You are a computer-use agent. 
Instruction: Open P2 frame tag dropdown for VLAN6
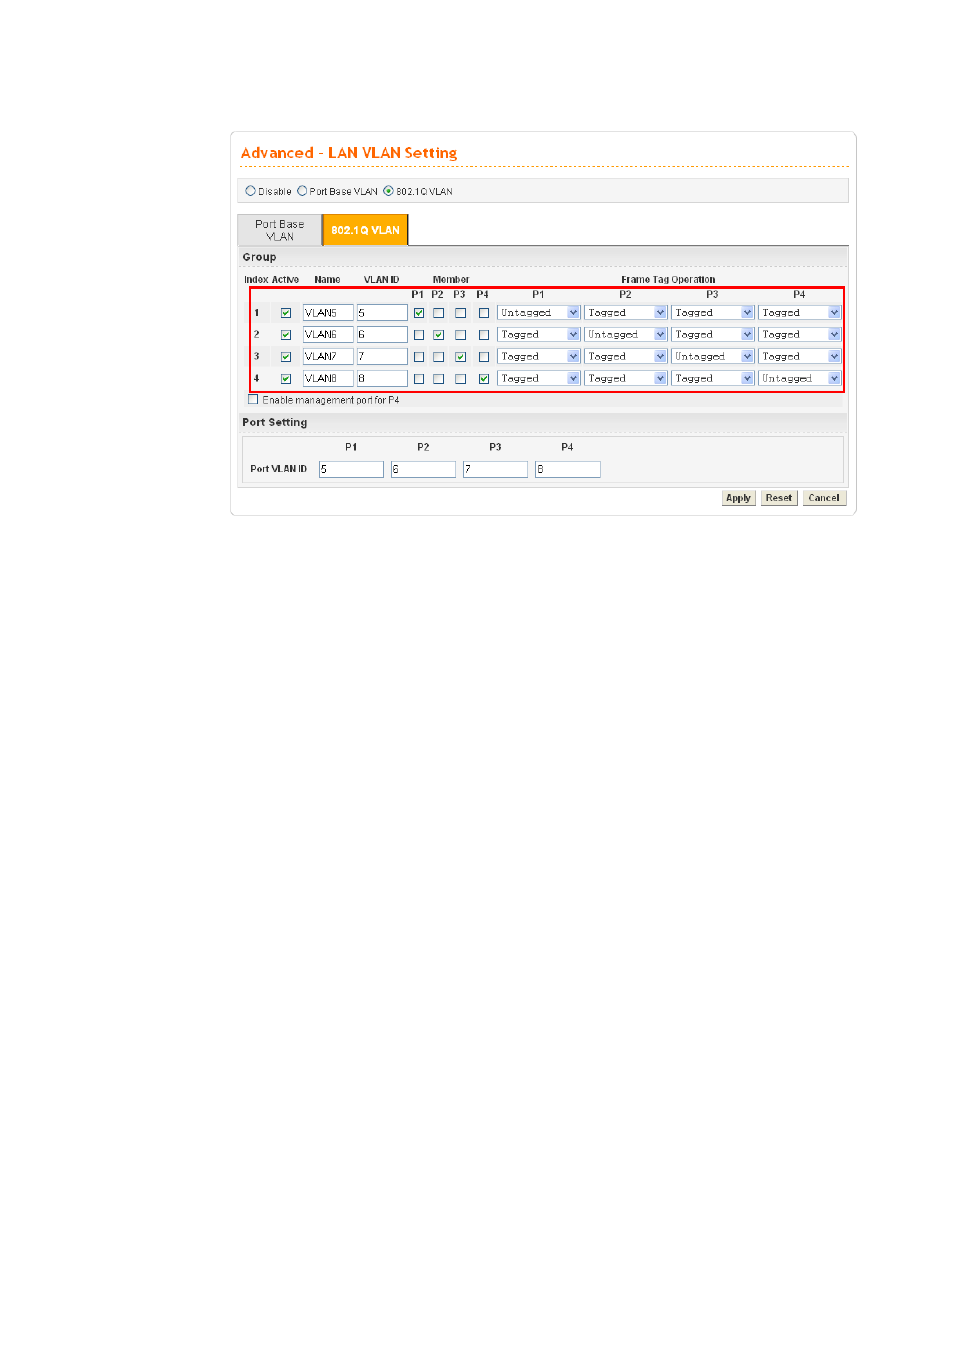pos(626,335)
